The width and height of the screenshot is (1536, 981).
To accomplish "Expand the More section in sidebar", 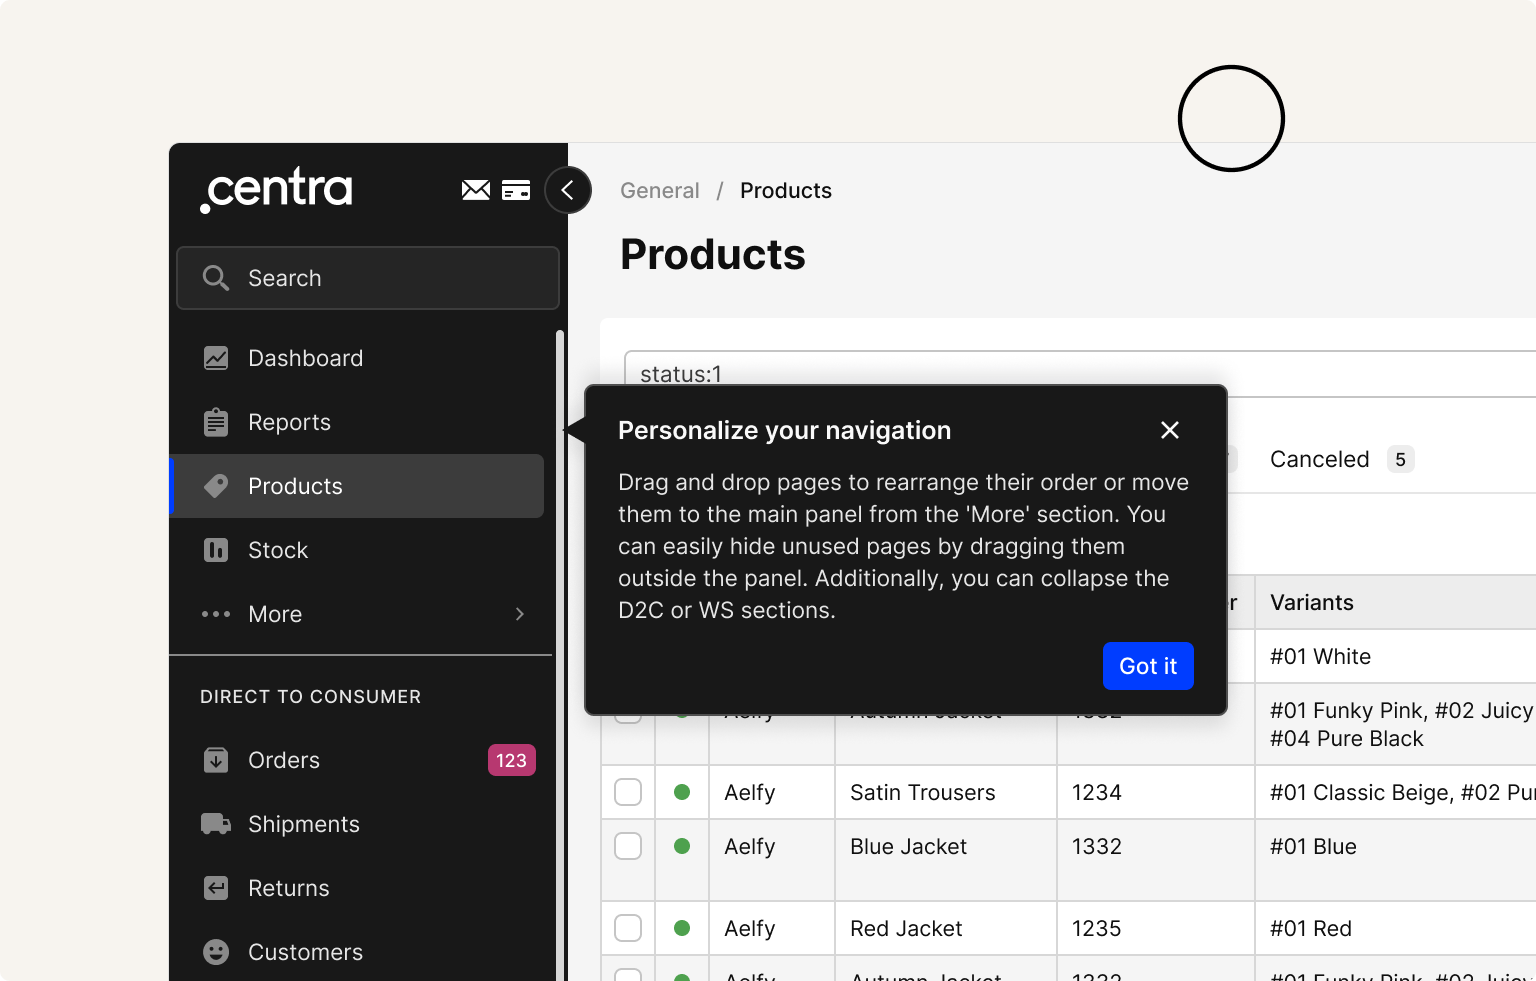I will pos(360,614).
